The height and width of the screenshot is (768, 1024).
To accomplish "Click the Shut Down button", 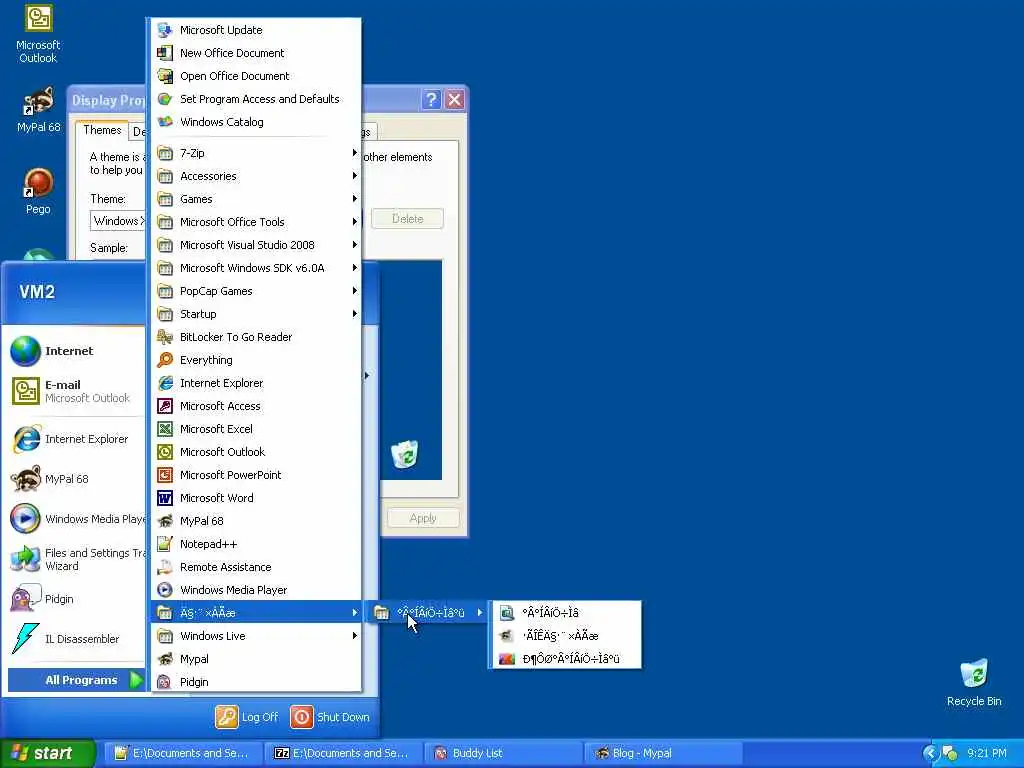I will coord(330,717).
